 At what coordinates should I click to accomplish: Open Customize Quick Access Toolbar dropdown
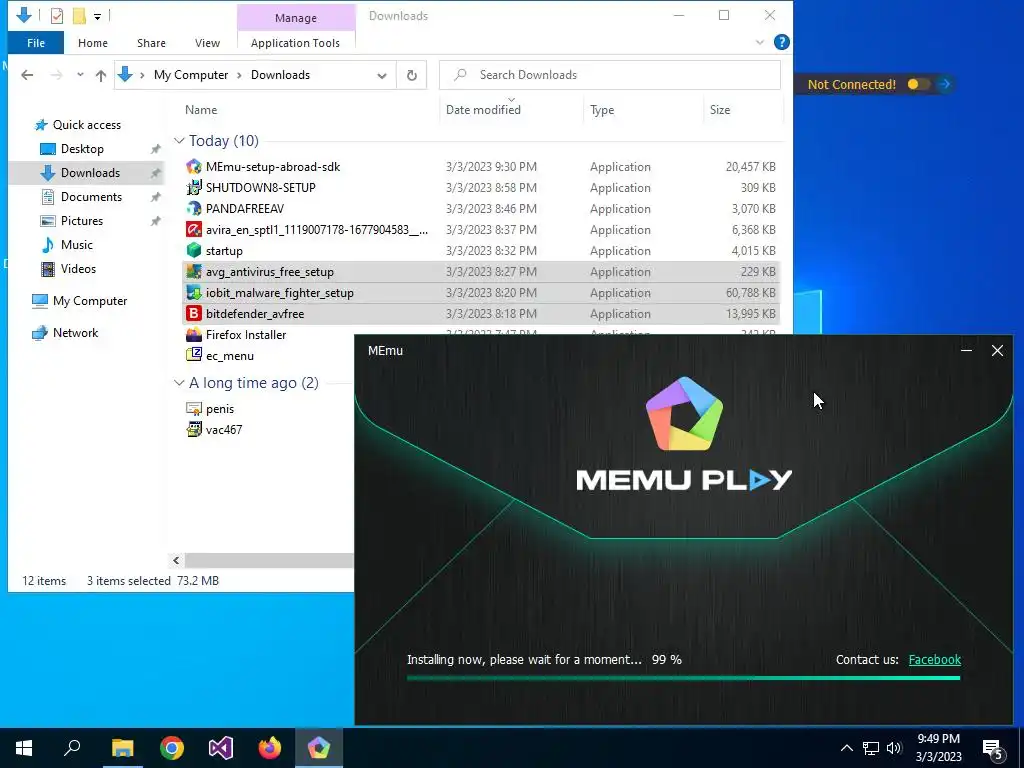(97, 16)
